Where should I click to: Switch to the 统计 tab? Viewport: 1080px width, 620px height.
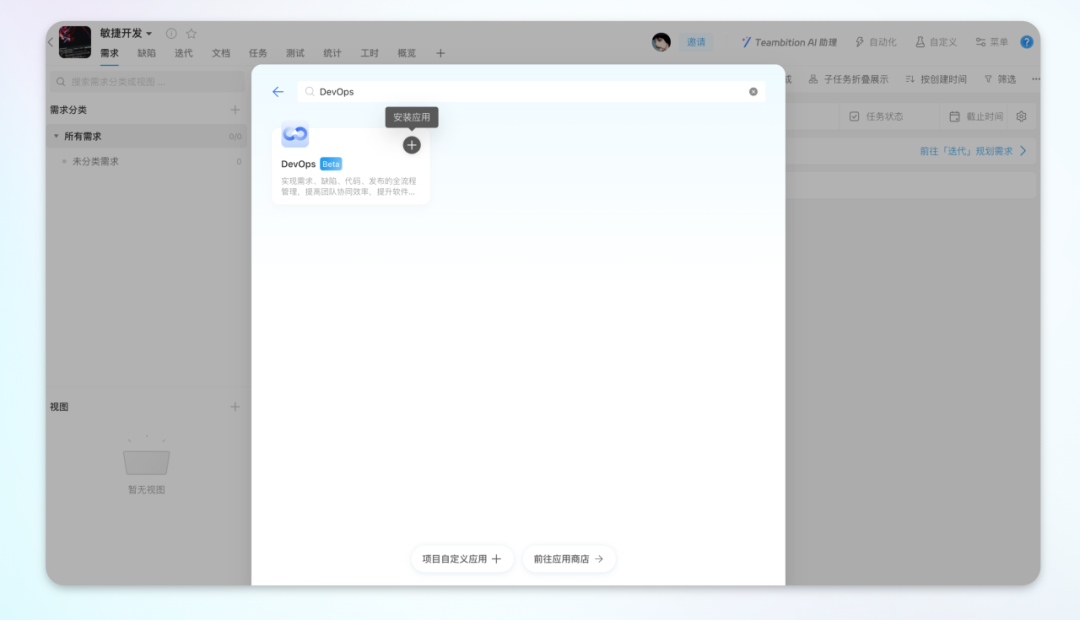pos(333,53)
